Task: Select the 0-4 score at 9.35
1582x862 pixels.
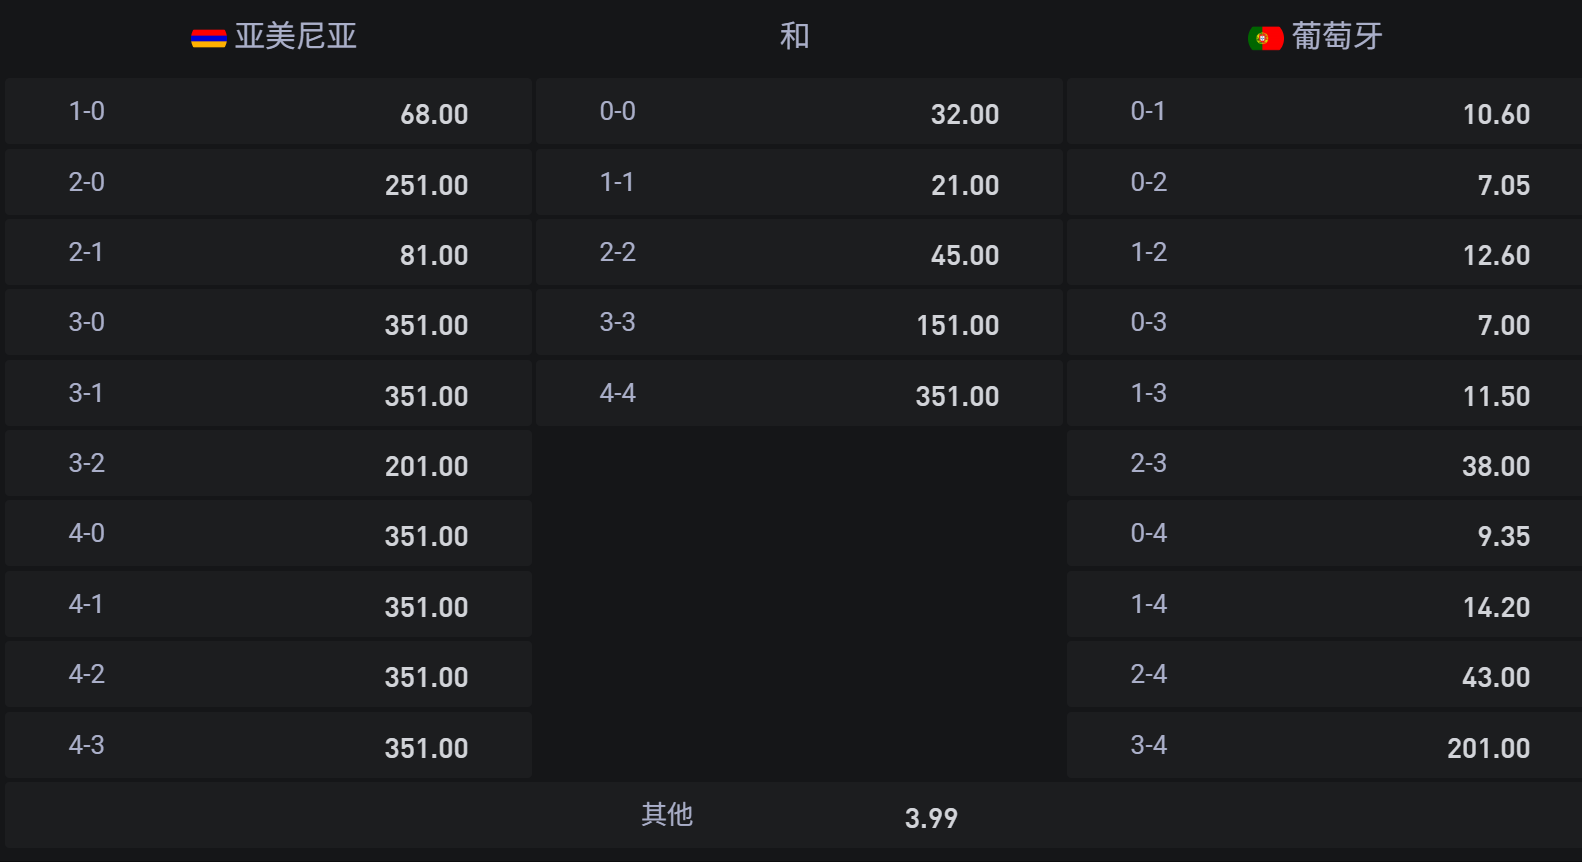Action: (x=1324, y=534)
